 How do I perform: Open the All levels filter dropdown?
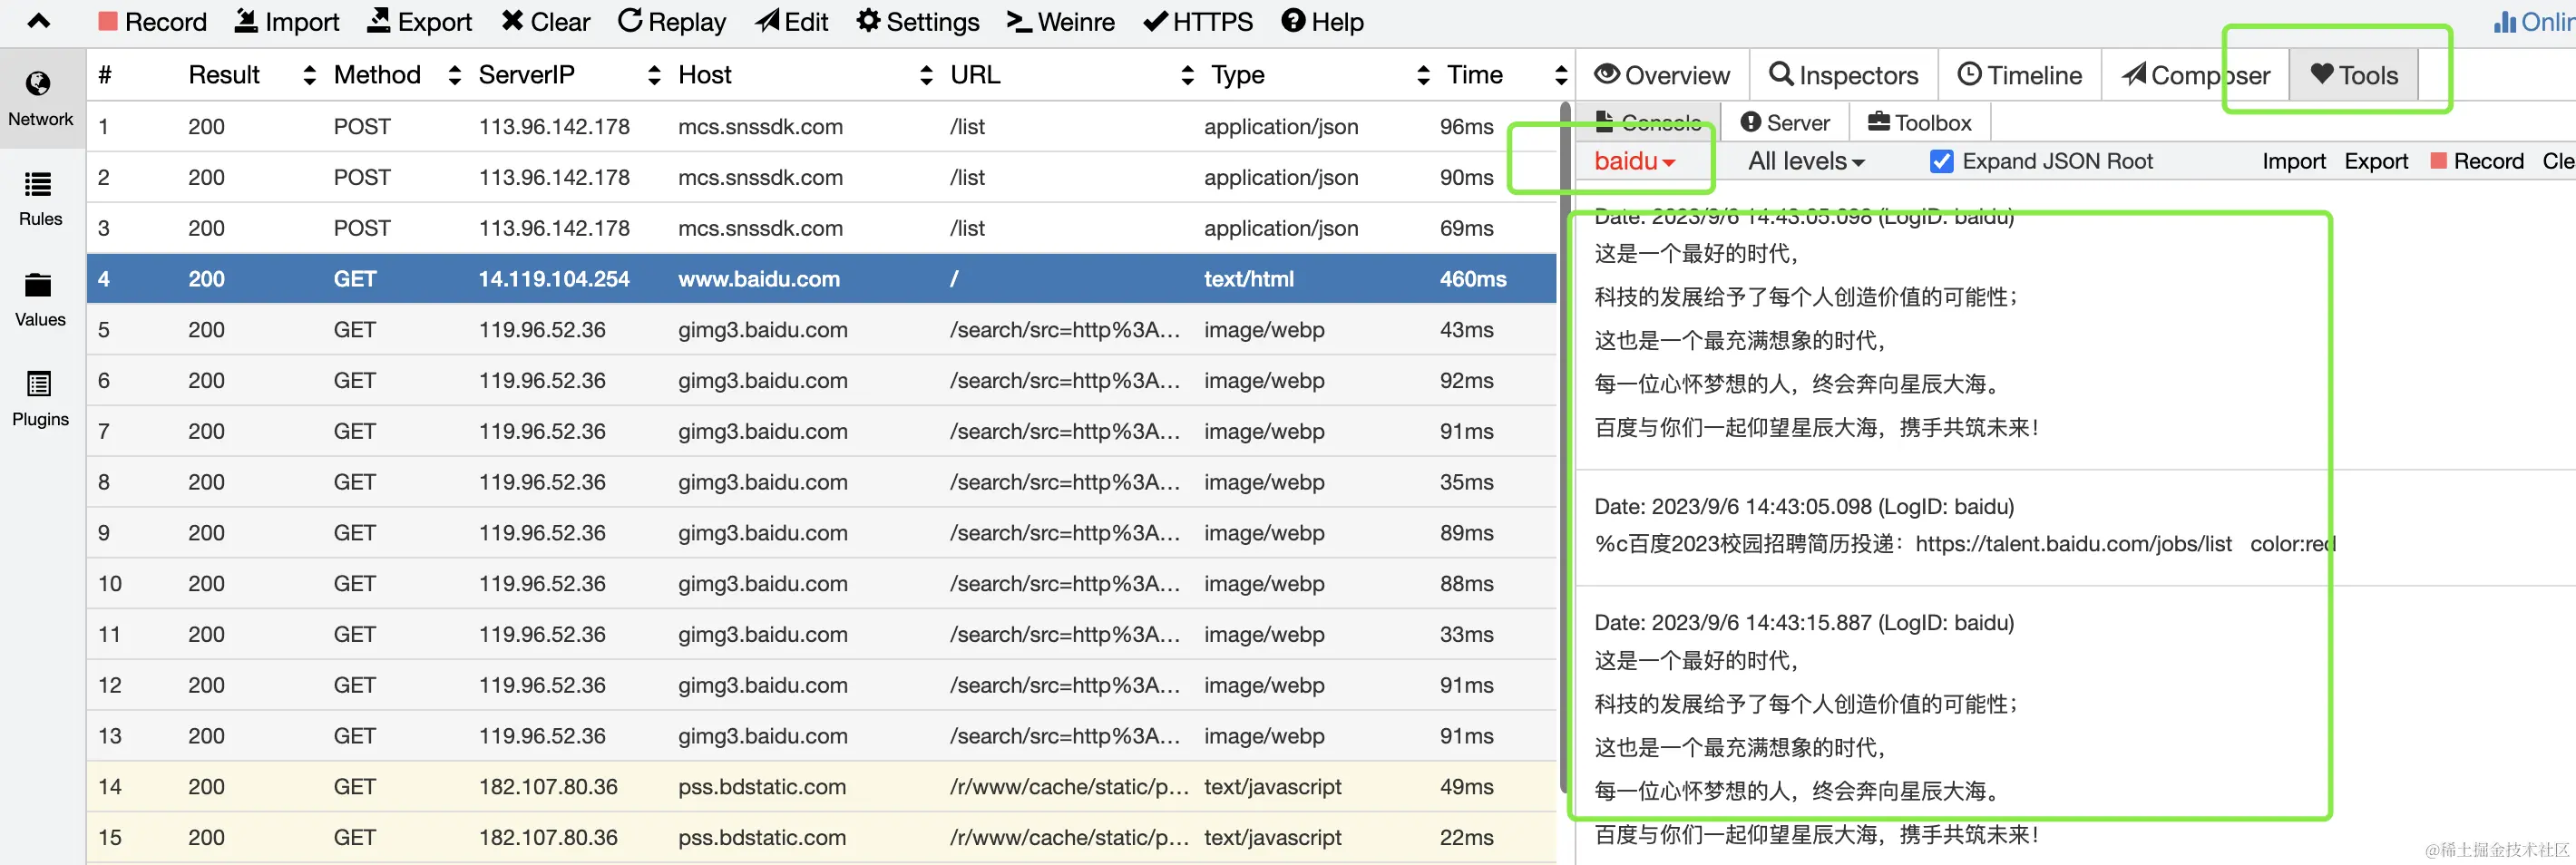1806,161
